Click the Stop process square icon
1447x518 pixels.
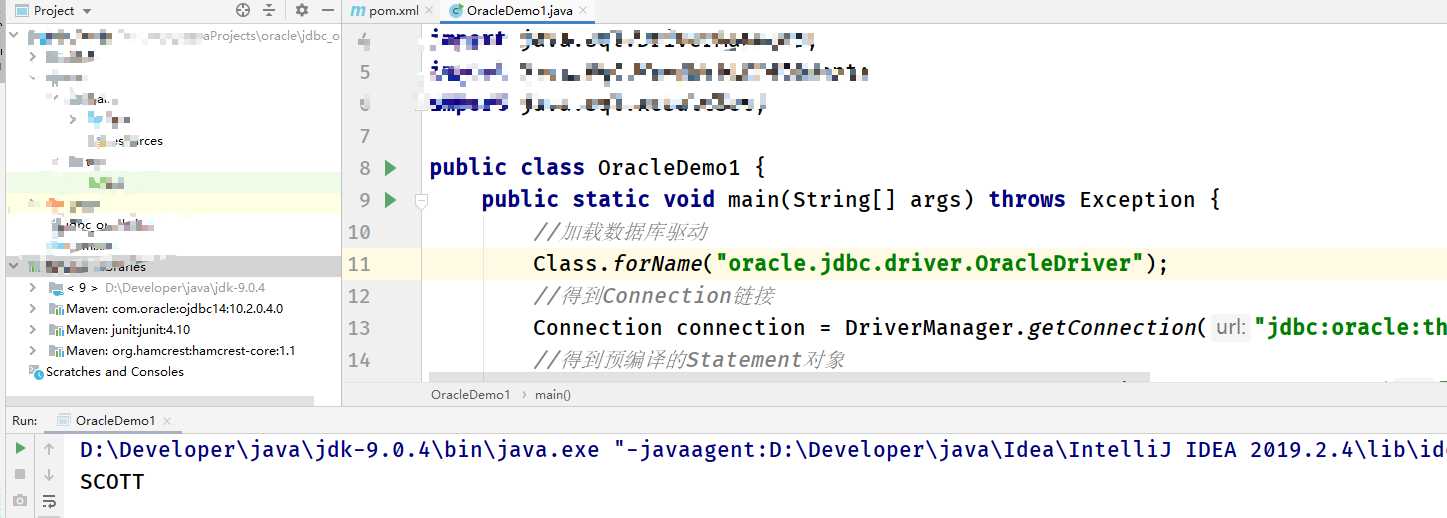[20, 475]
